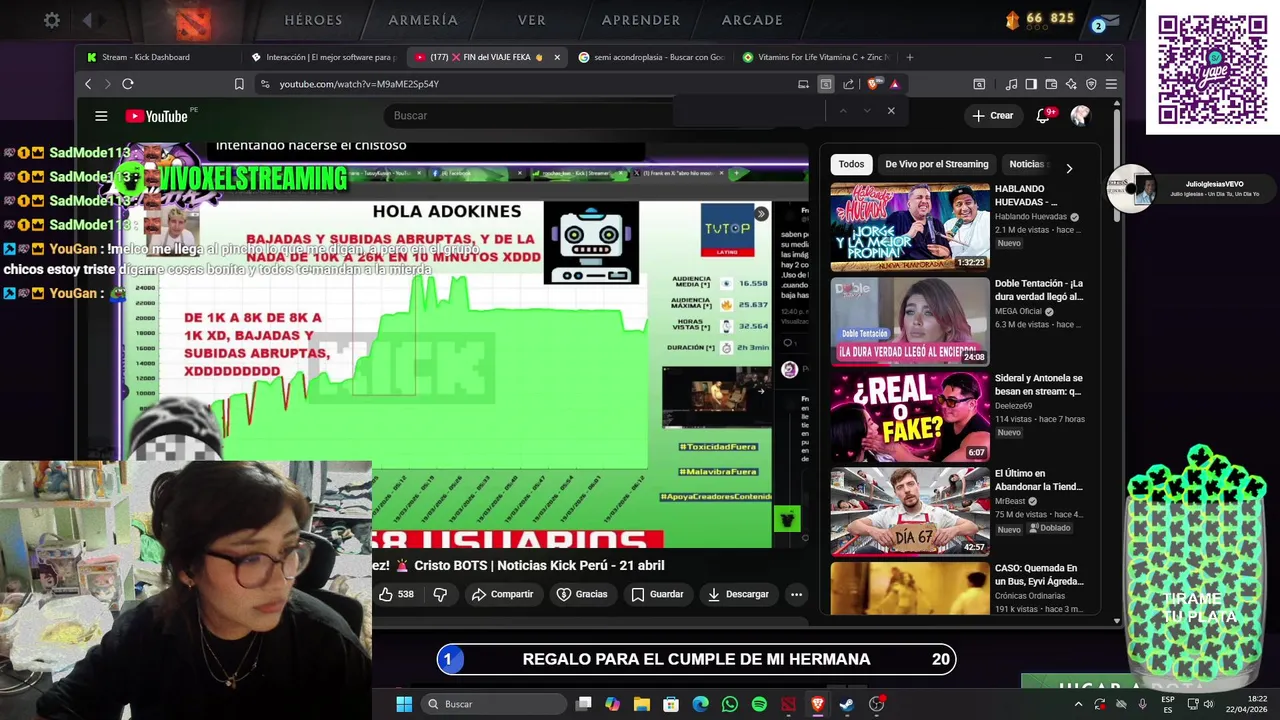Open the YouTube hamburger guide menu
Image resolution: width=1280 pixels, height=720 pixels.
pos(101,116)
